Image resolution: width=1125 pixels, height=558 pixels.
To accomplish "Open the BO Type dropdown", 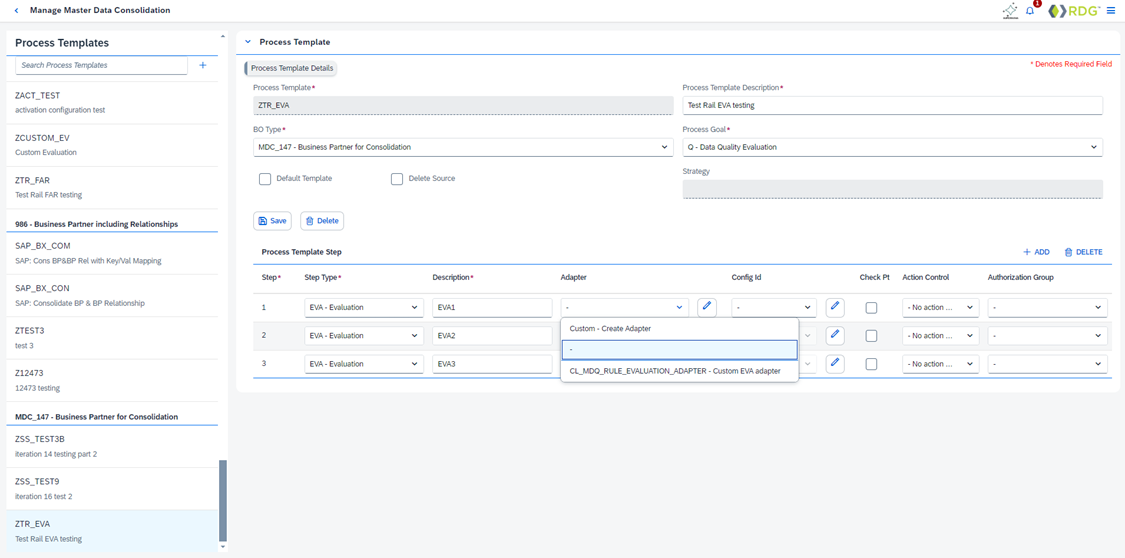I will coord(463,147).
